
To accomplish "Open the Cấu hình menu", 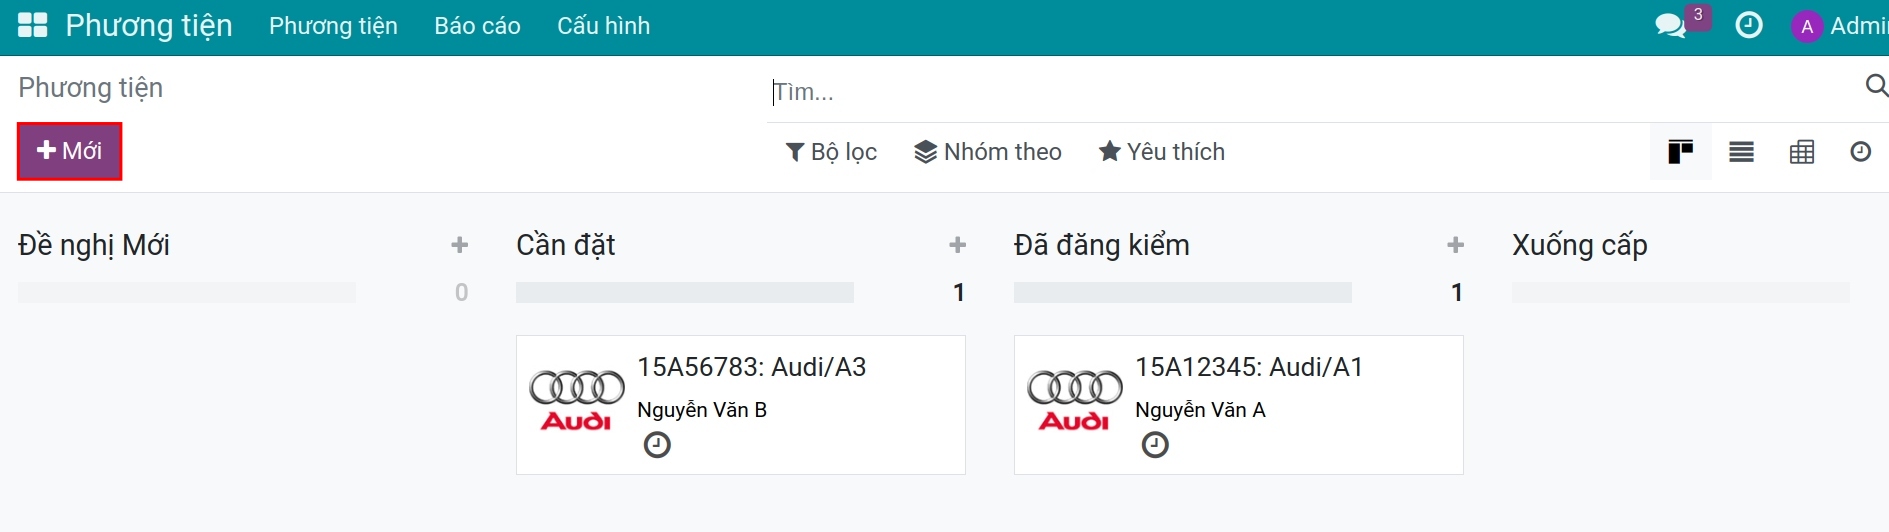I will coord(604,26).
